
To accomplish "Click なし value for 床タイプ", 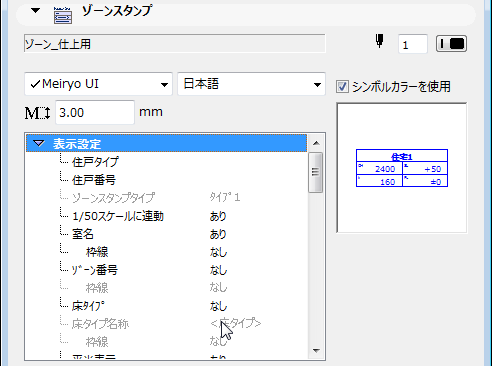I will pos(218,306).
